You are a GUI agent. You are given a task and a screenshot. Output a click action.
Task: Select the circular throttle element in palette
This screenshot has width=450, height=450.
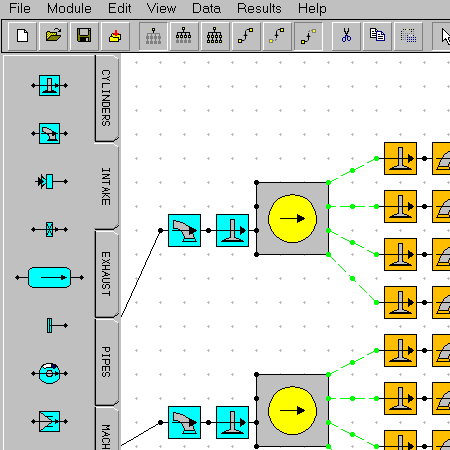point(49,373)
